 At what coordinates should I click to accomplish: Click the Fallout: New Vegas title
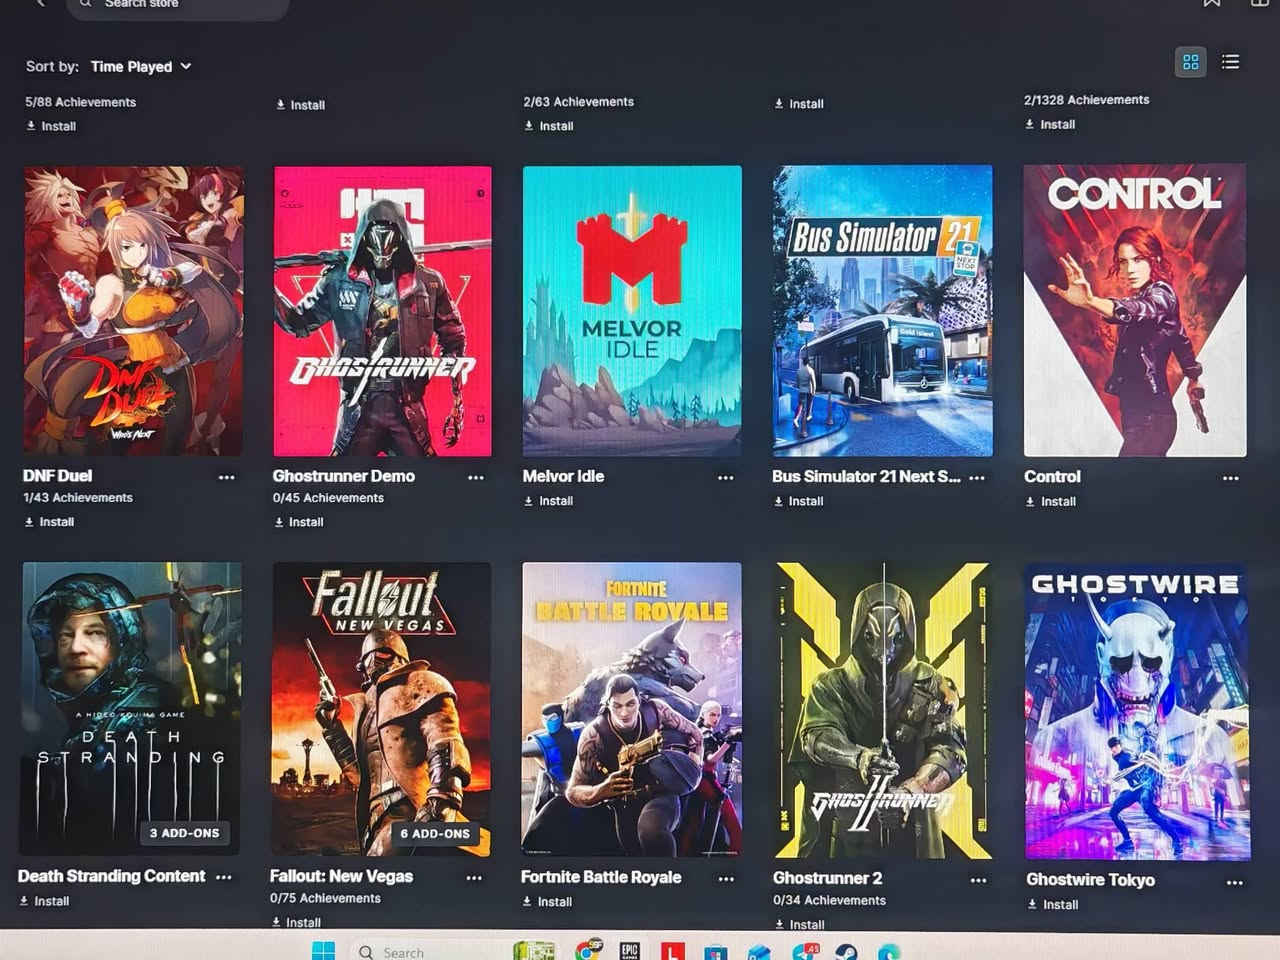point(341,876)
